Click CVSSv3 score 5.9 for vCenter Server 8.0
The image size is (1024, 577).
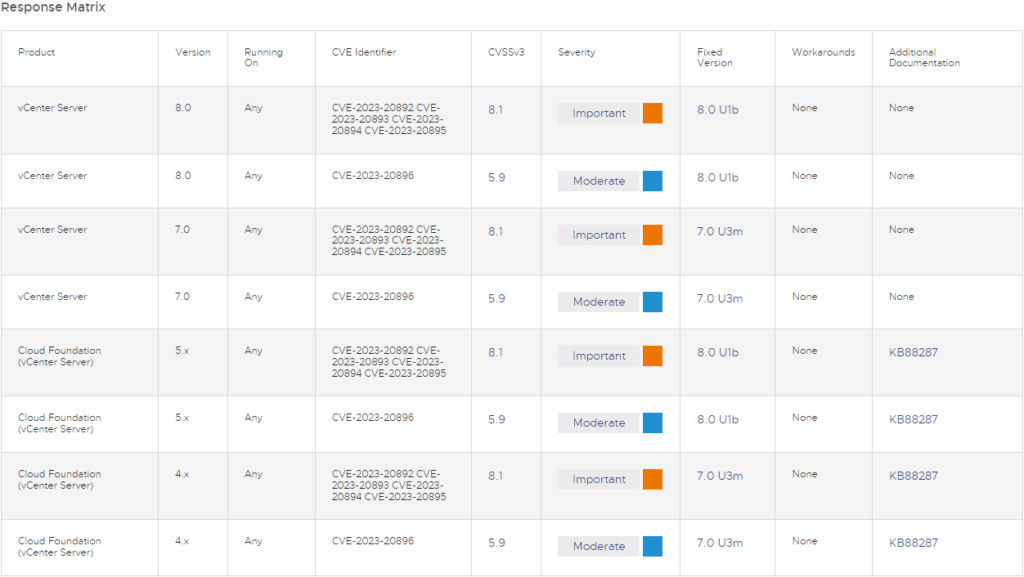coord(496,178)
